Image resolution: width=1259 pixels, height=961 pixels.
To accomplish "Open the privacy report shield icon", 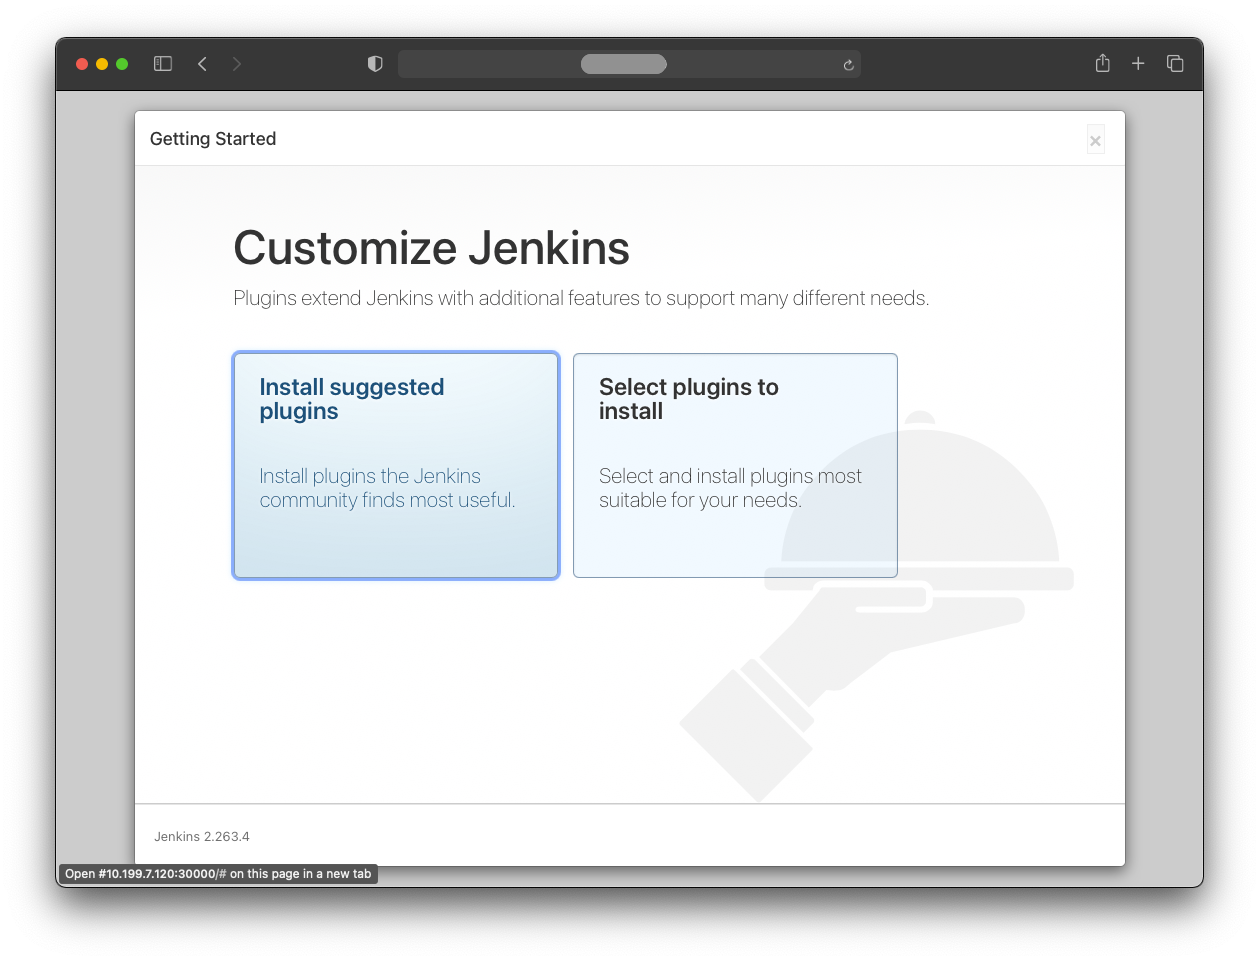I will (375, 64).
